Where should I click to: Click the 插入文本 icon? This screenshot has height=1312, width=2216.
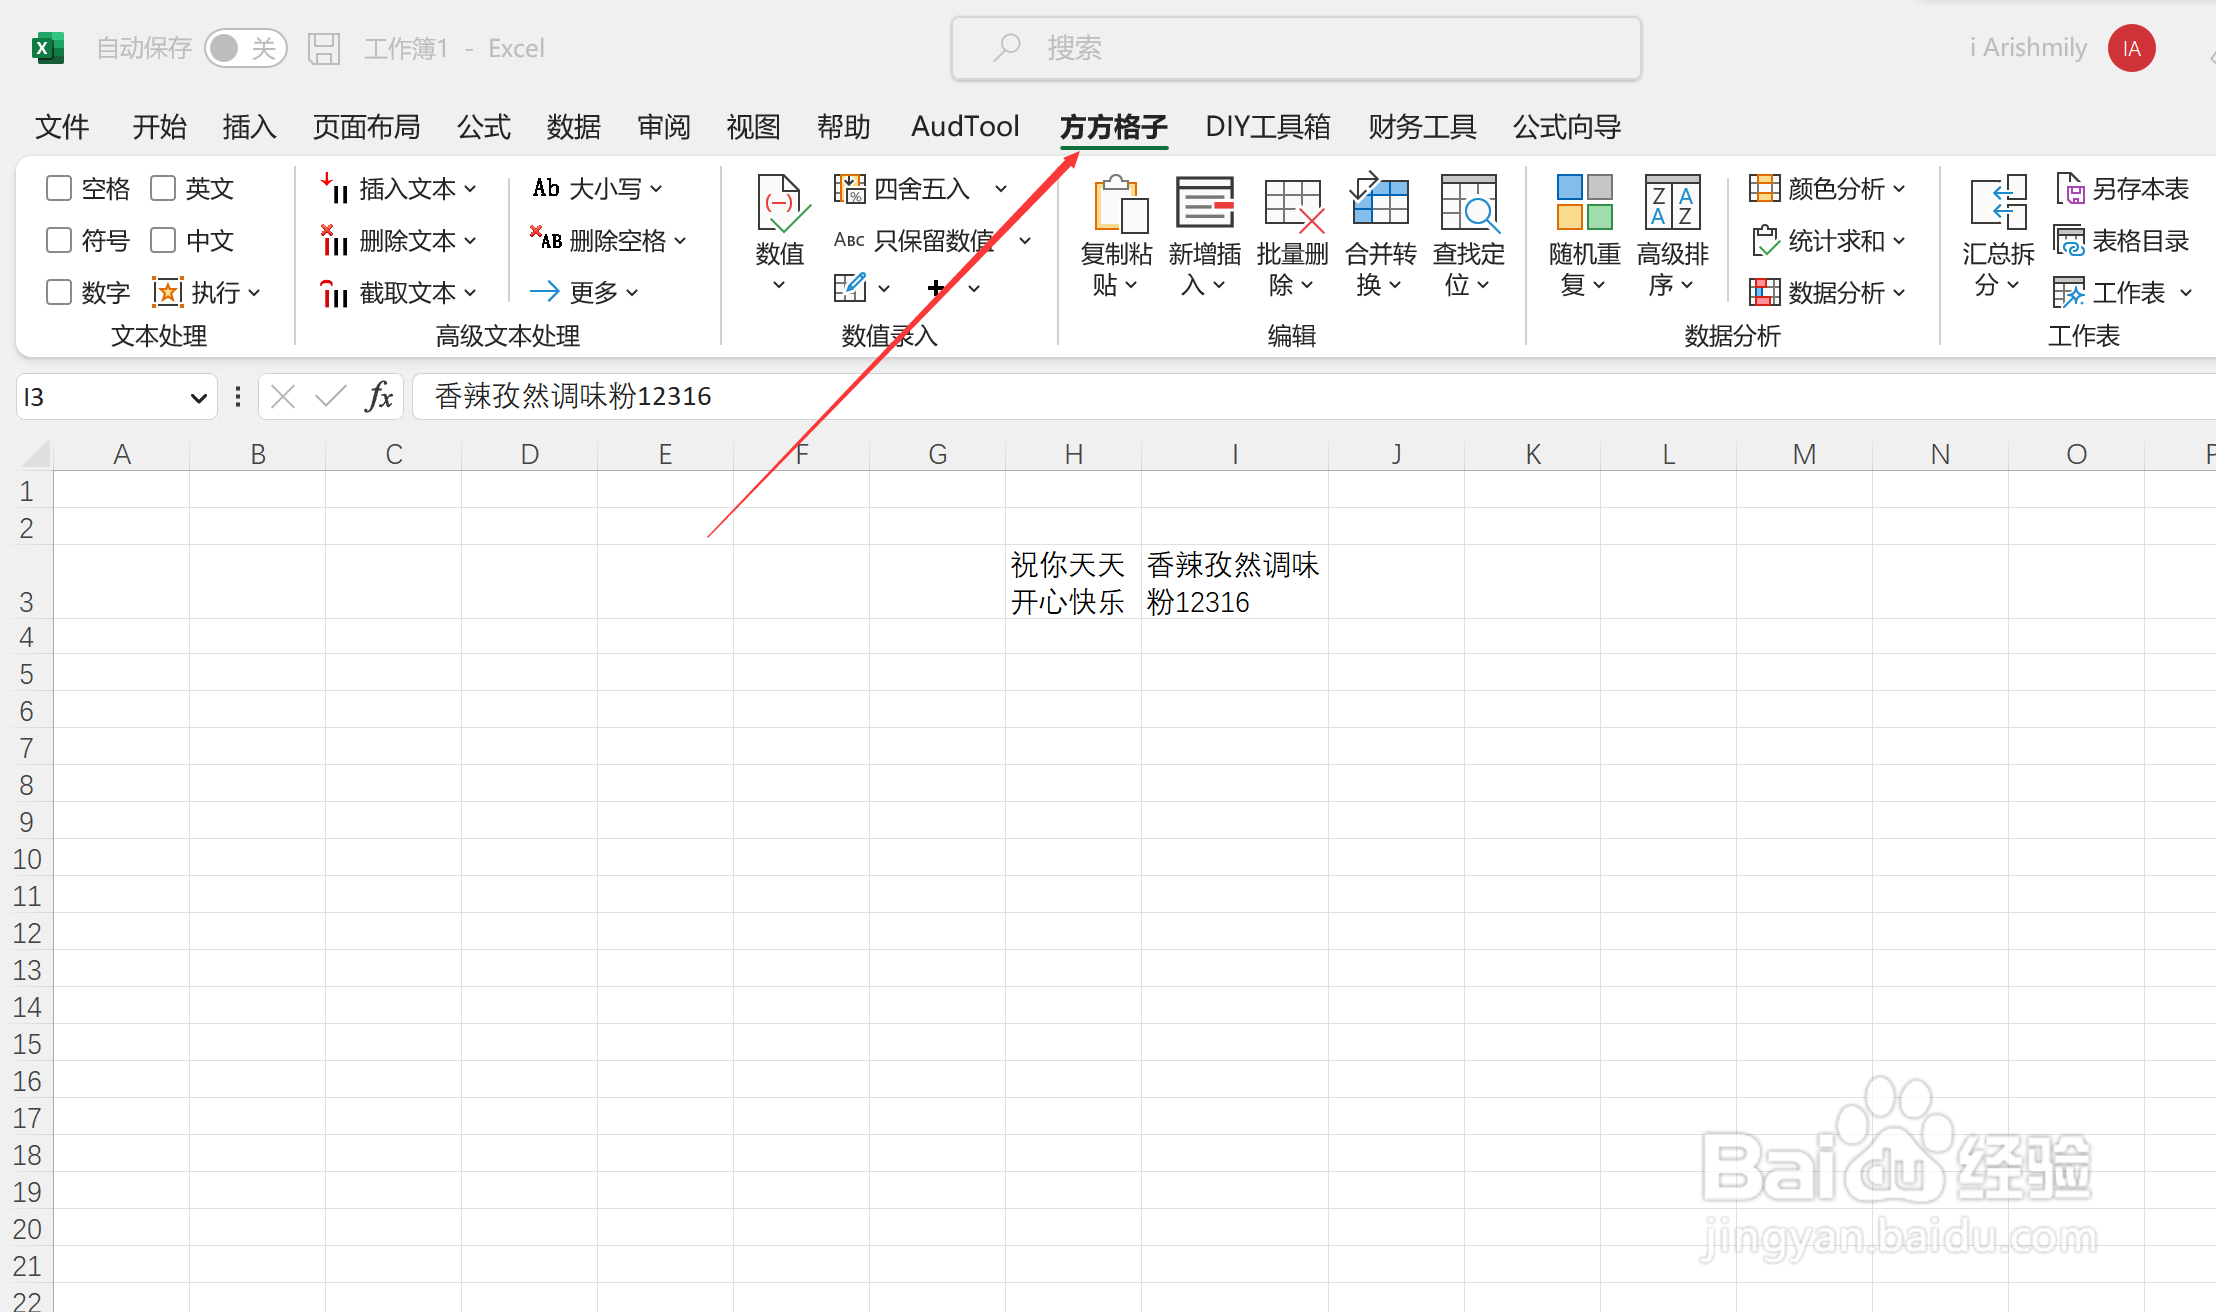(x=334, y=188)
